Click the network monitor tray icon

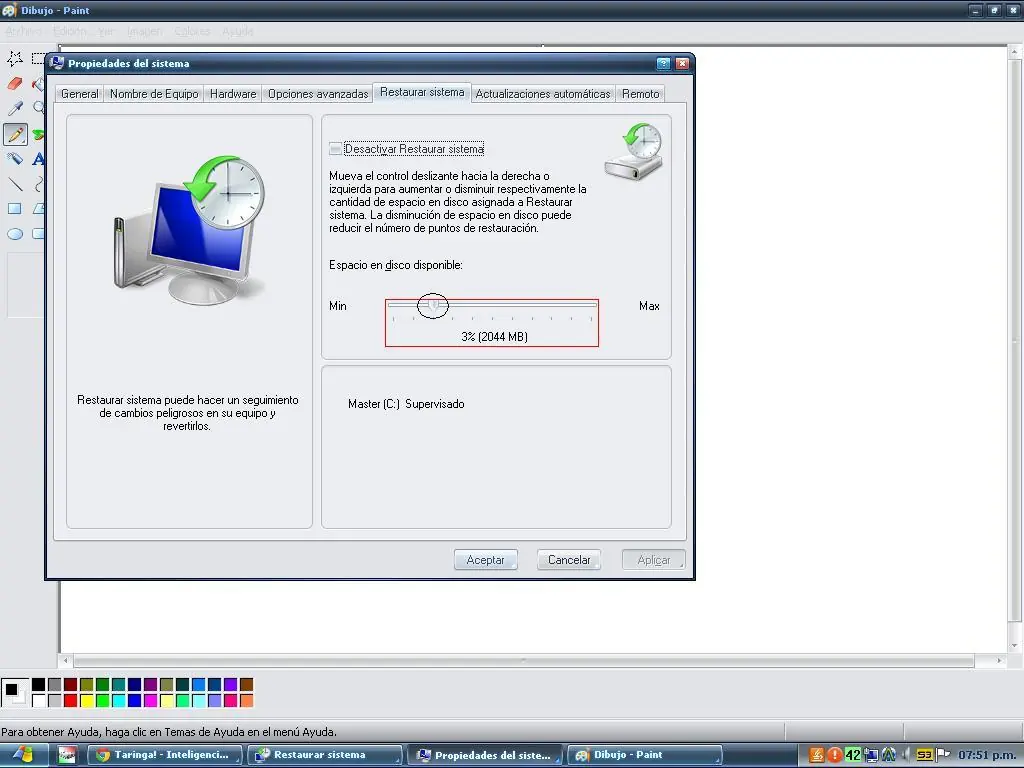[x=871, y=756]
